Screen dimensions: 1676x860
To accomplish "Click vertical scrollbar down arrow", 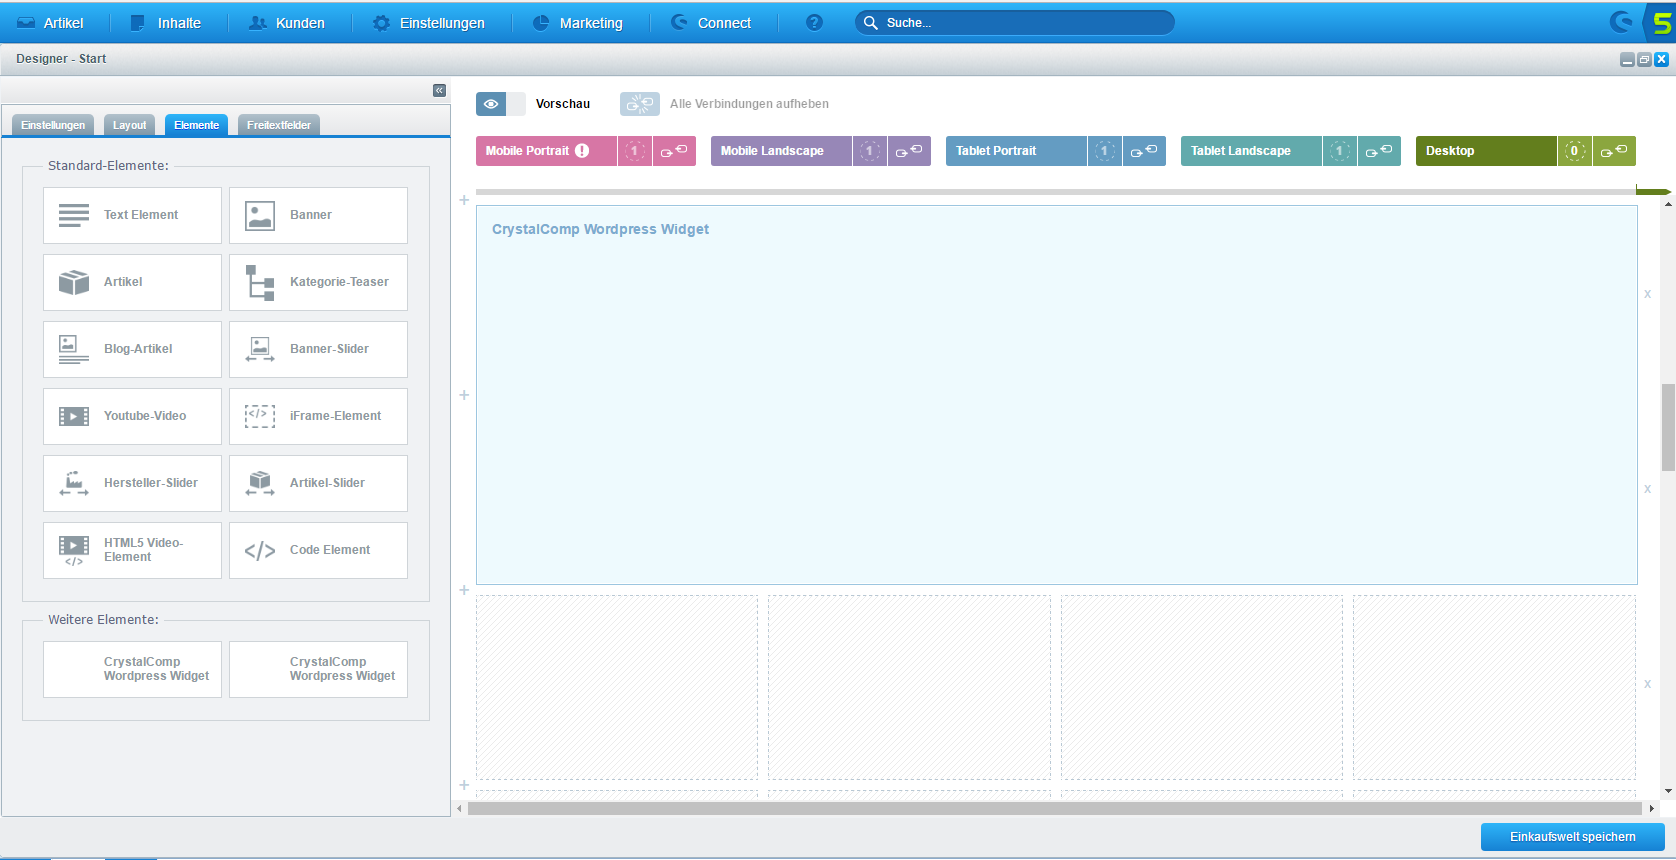I will (x=1668, y=791).
